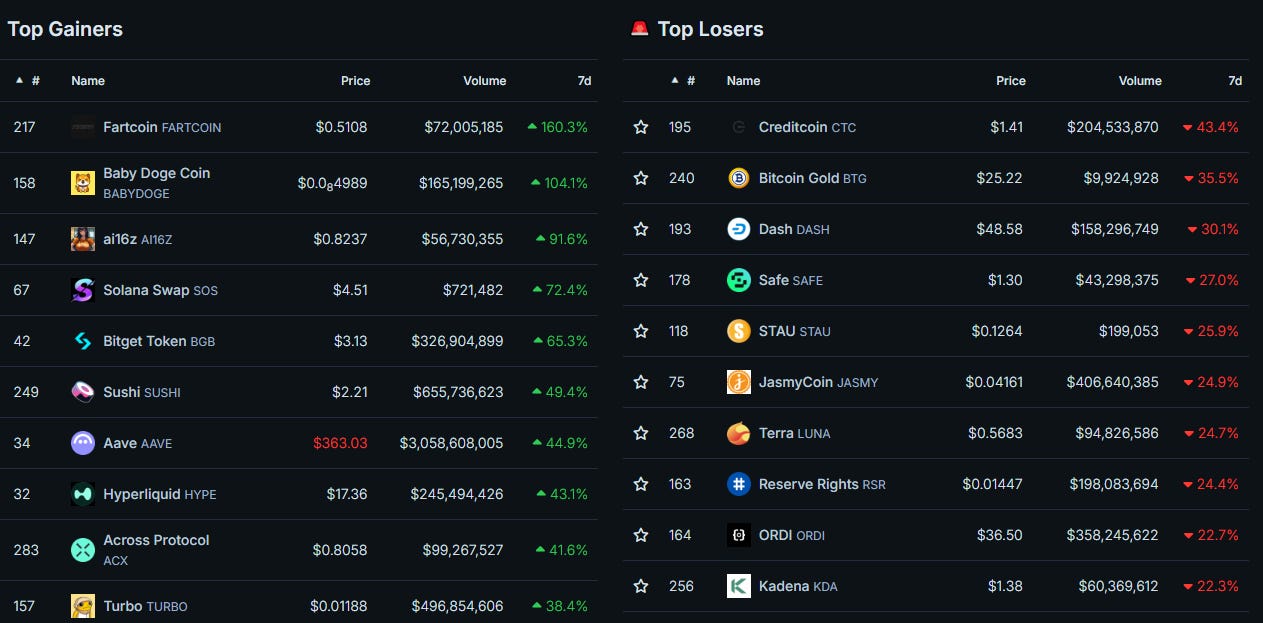Click the Fartcoin coin logo icon

pos(83,127)
